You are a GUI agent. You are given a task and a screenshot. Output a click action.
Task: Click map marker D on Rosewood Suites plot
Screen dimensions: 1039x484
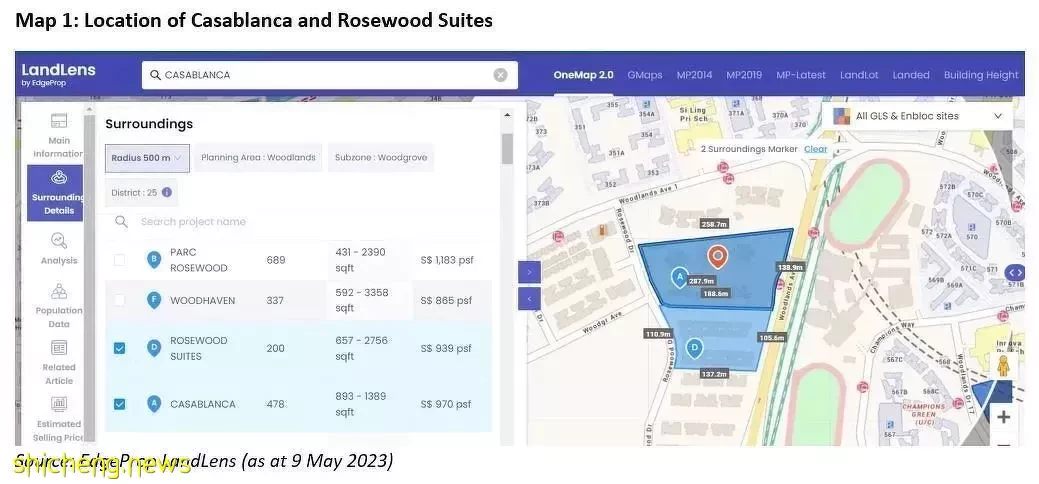(694, 347)
